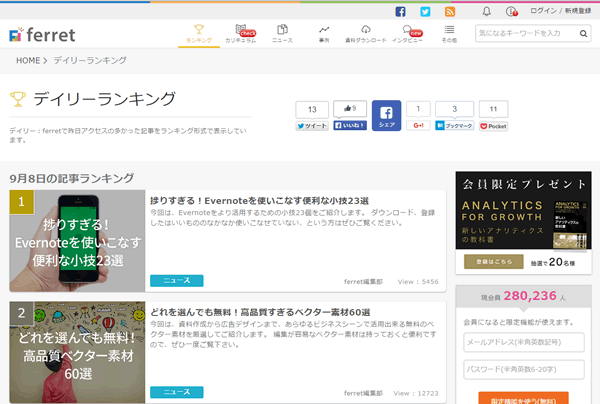600x404 pixels.
Task: Click View : 5456 text
Action: click(x=418, y=282)
